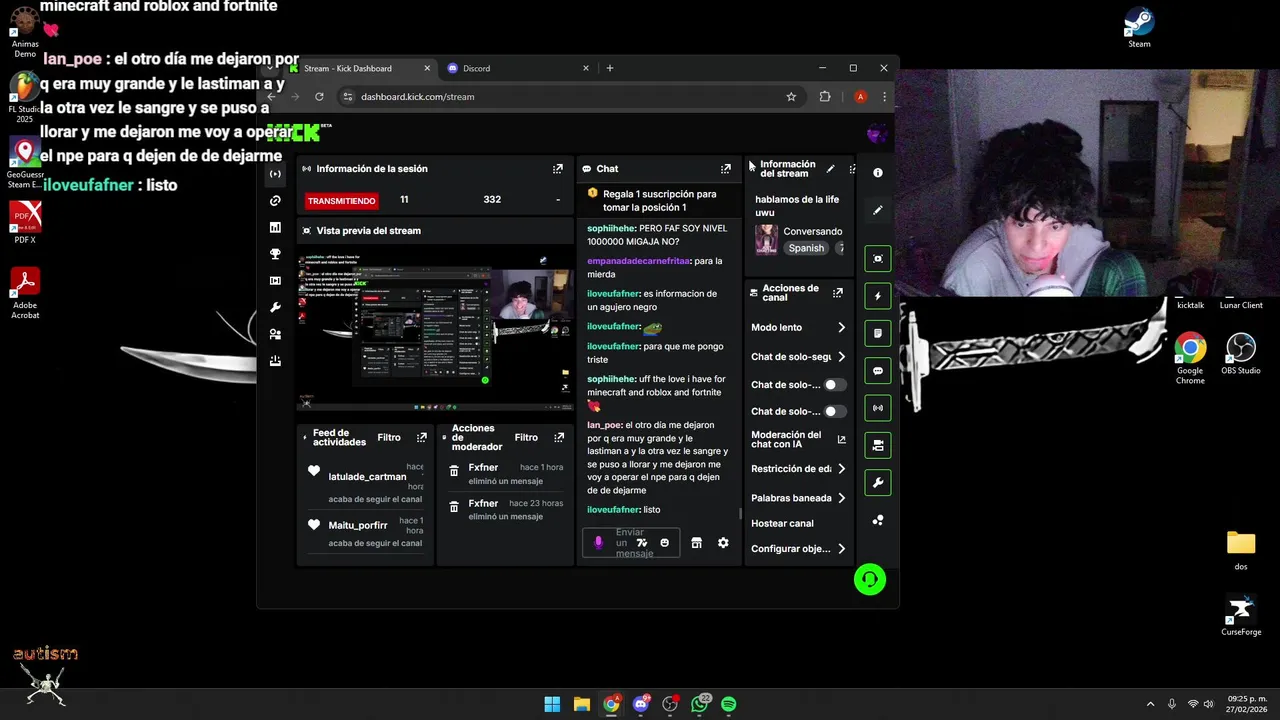Open Moderación del chat con IA

click(x=799, y=440)
